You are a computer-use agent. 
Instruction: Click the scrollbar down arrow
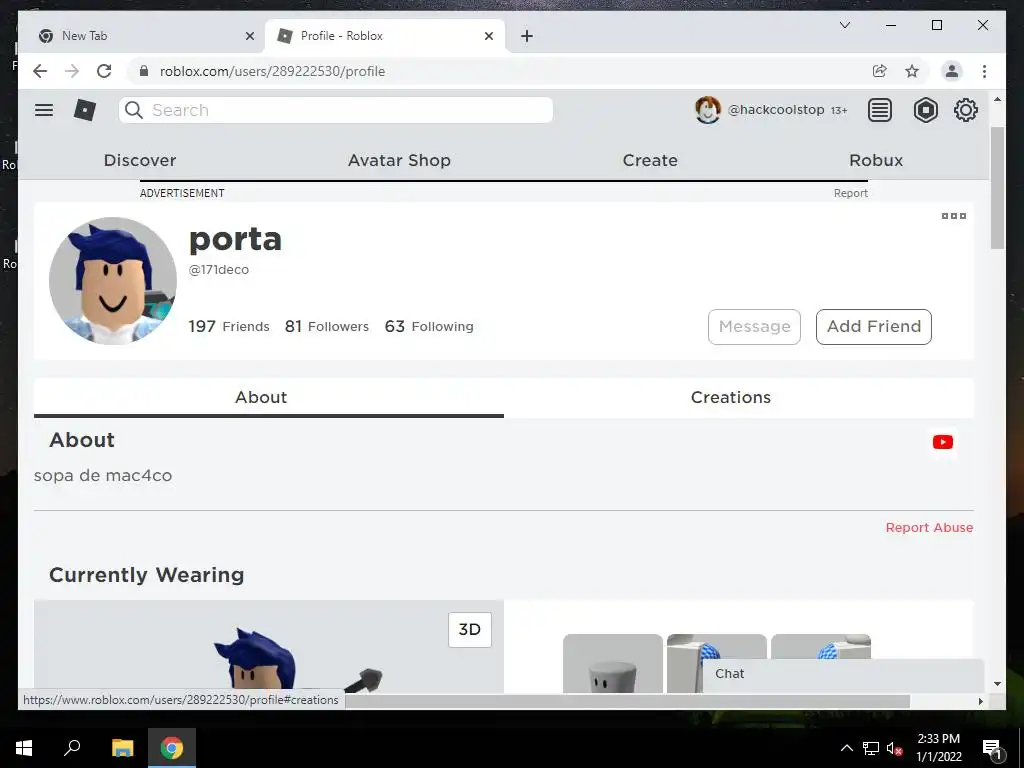pos(997,684)
